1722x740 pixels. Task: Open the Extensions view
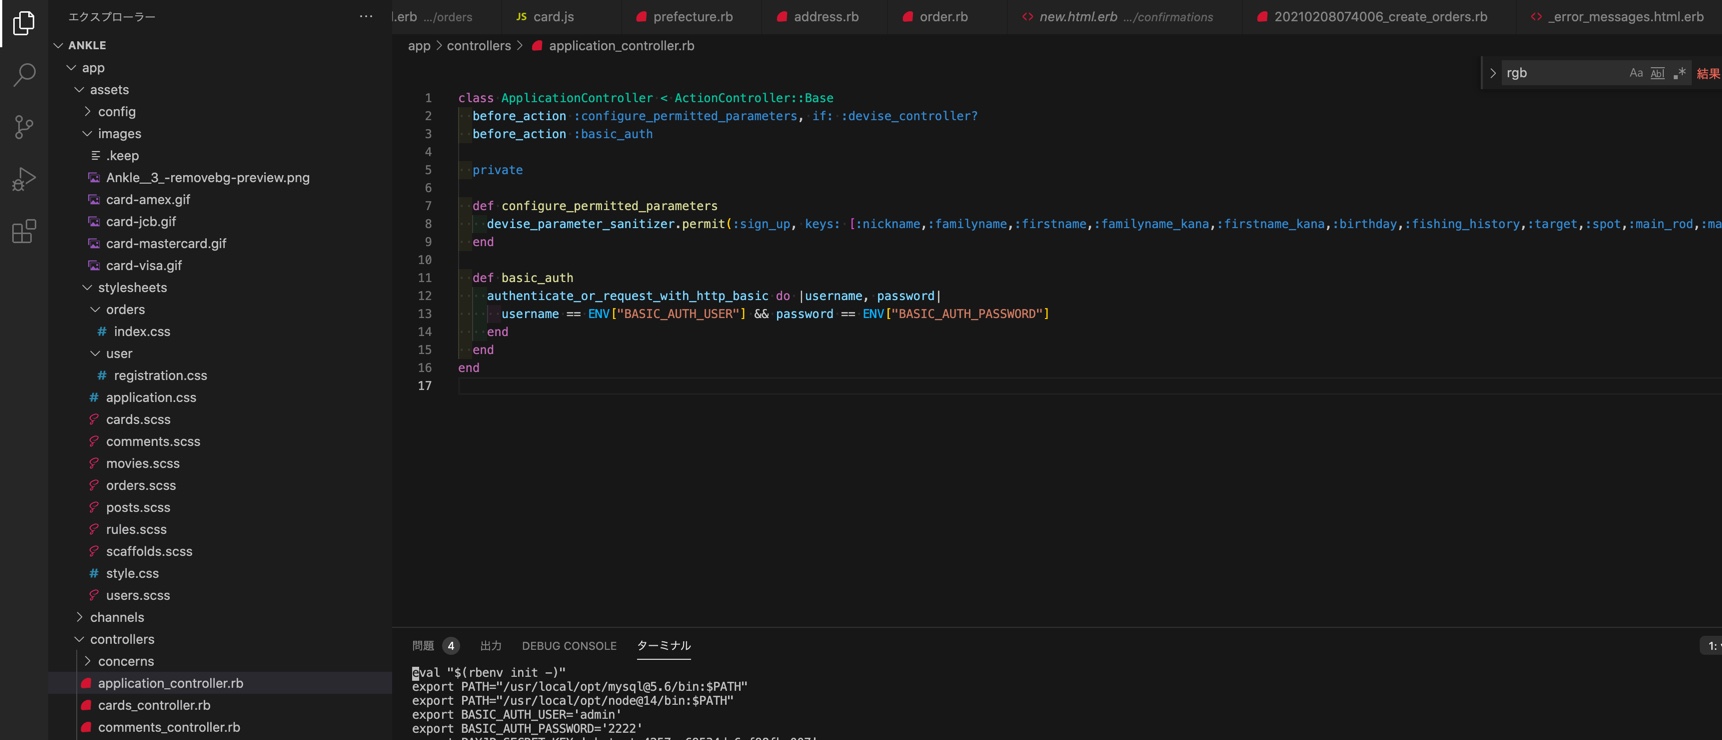click(x=24, y=232)
